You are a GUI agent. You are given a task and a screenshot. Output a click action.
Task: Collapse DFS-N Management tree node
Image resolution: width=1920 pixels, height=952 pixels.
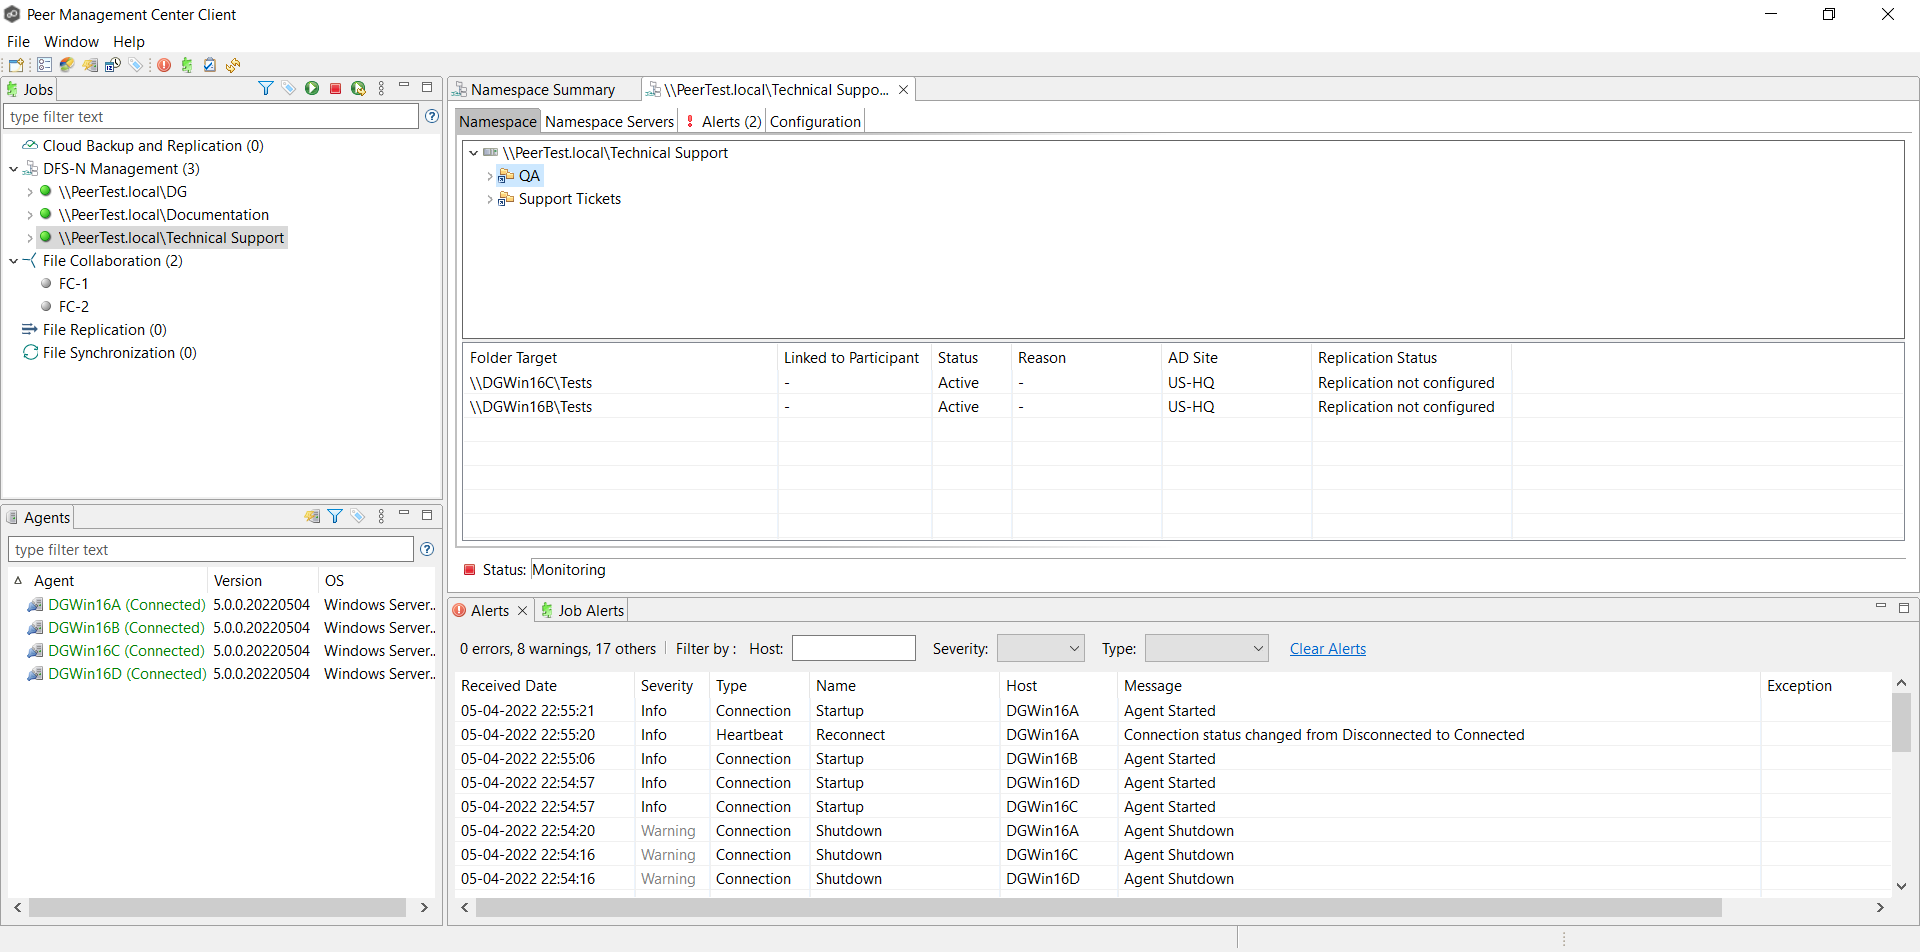click(x=14, y=169)
